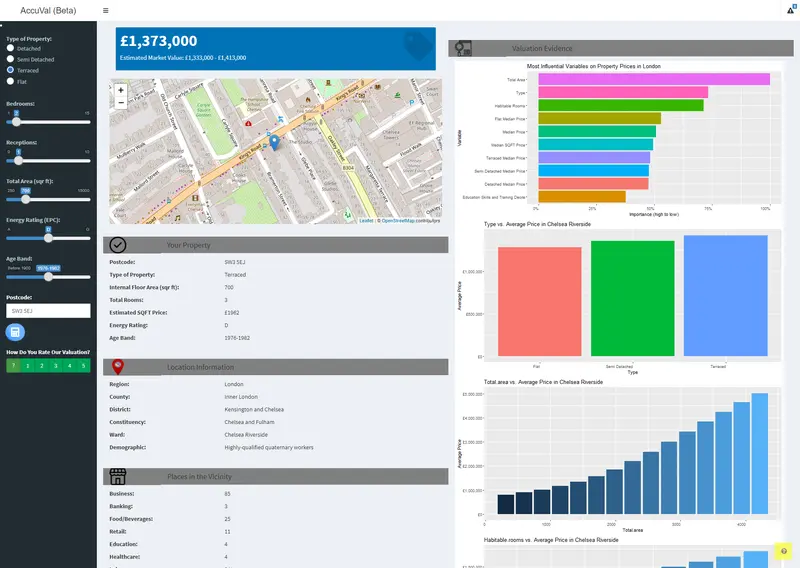800x568 pixels.
Task: Rate the valuation 3
Action: point(56,365)
